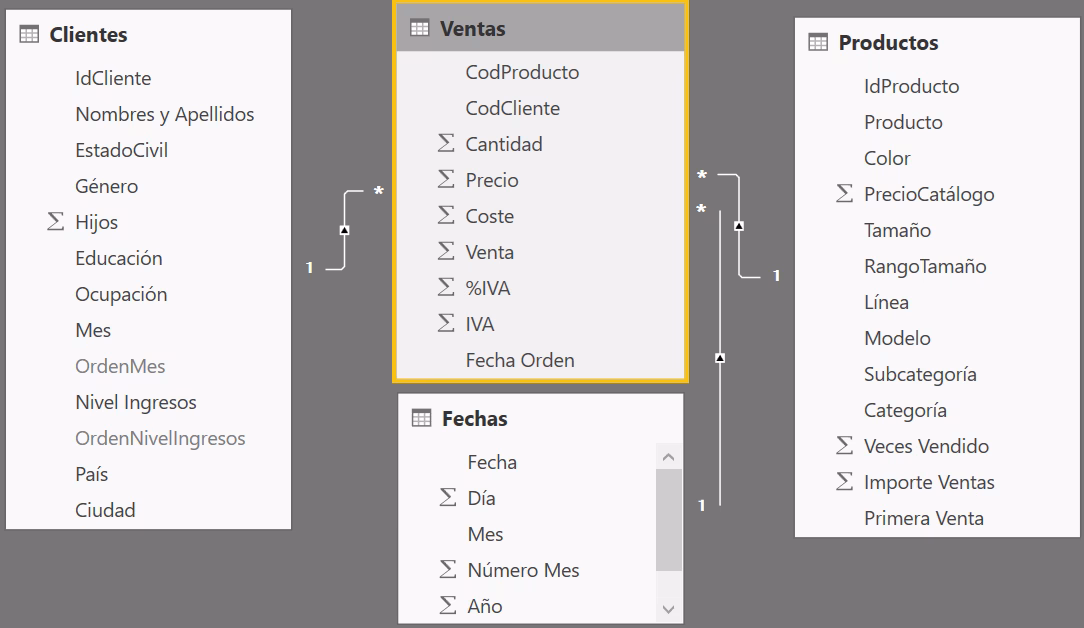This screenshot has height=628, width=1084.
Task: Select Mes field in Fechas table
Action: [x=485, y=533]
